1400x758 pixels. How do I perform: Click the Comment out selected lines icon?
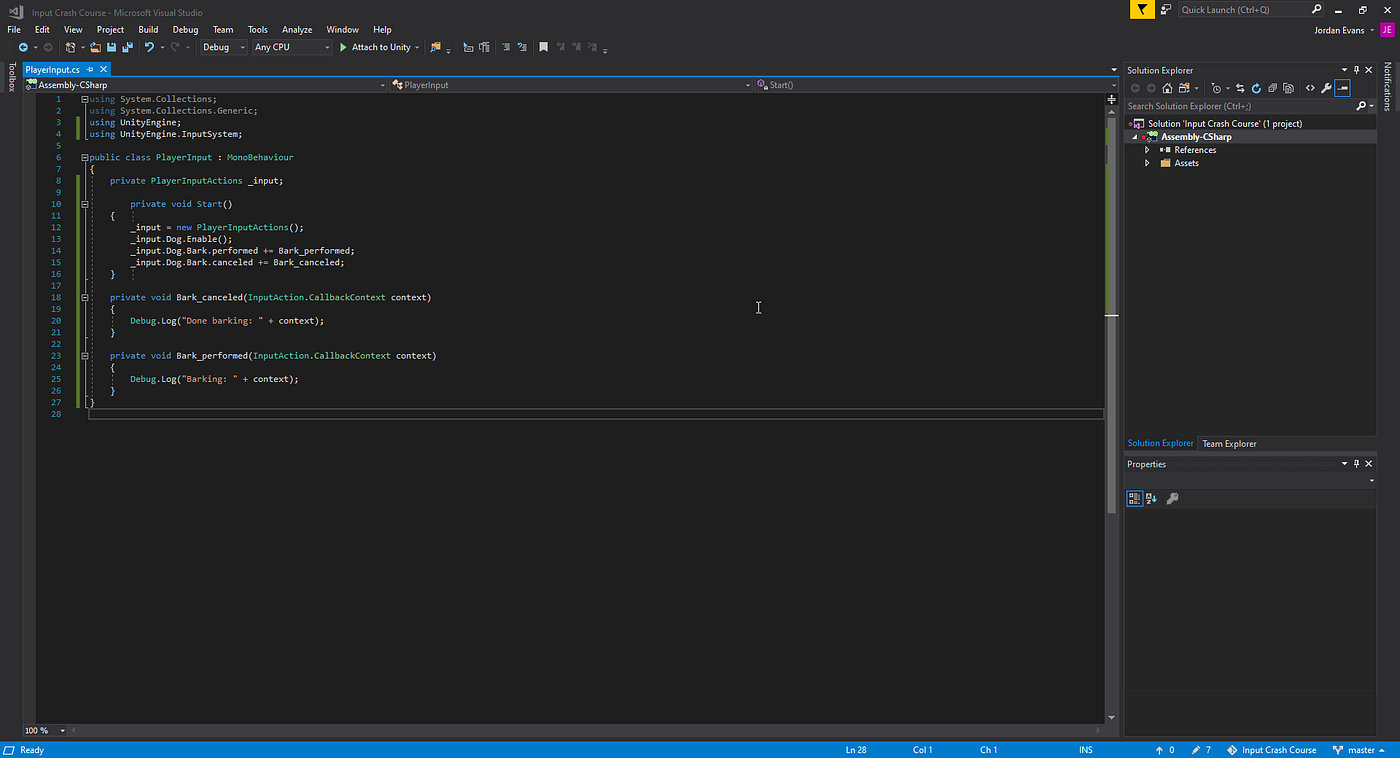[507, 47]
